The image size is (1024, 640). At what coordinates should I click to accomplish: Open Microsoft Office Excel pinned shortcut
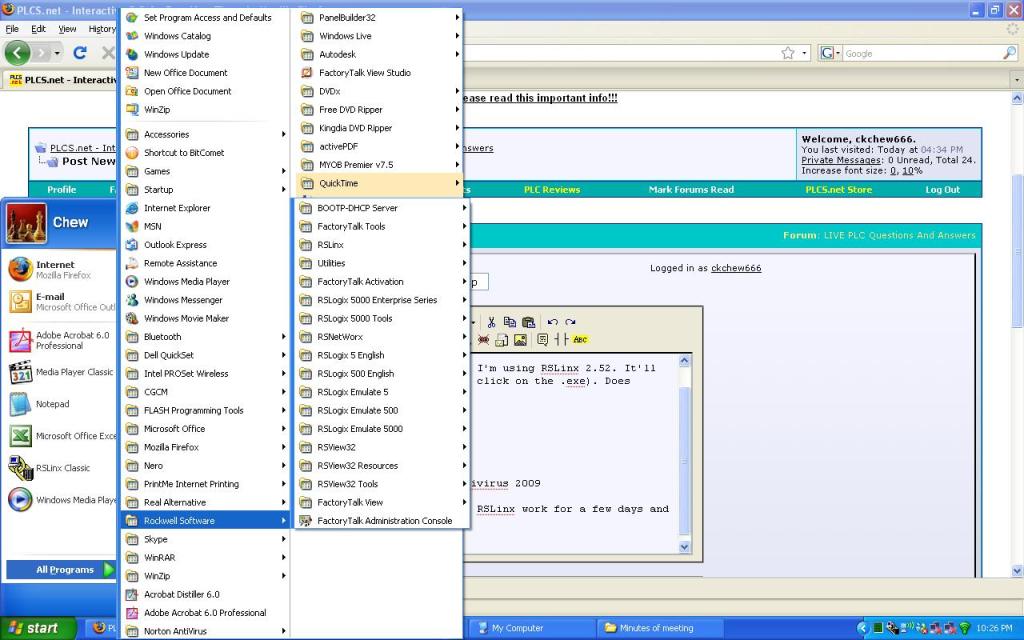[x=62, y=436]
